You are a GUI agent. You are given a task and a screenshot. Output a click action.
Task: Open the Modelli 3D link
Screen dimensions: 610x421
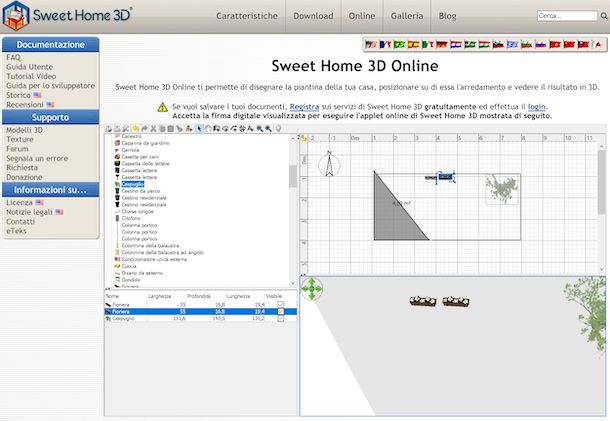point(25,130)
